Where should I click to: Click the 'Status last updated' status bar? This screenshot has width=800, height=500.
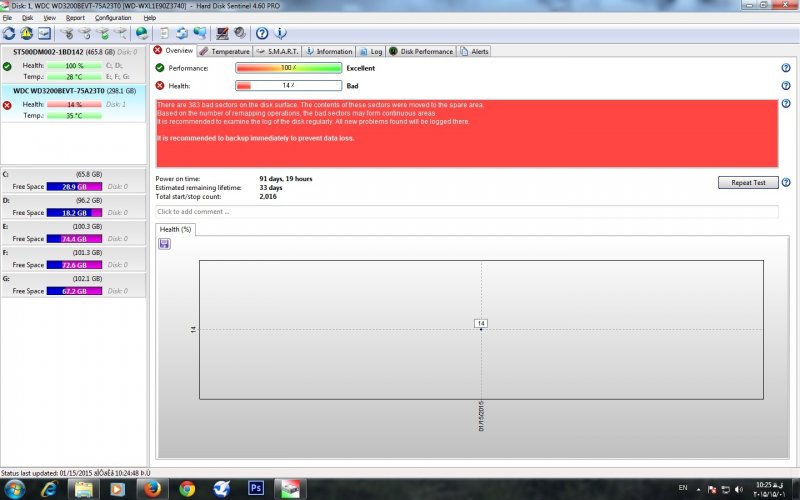(76, 473)
